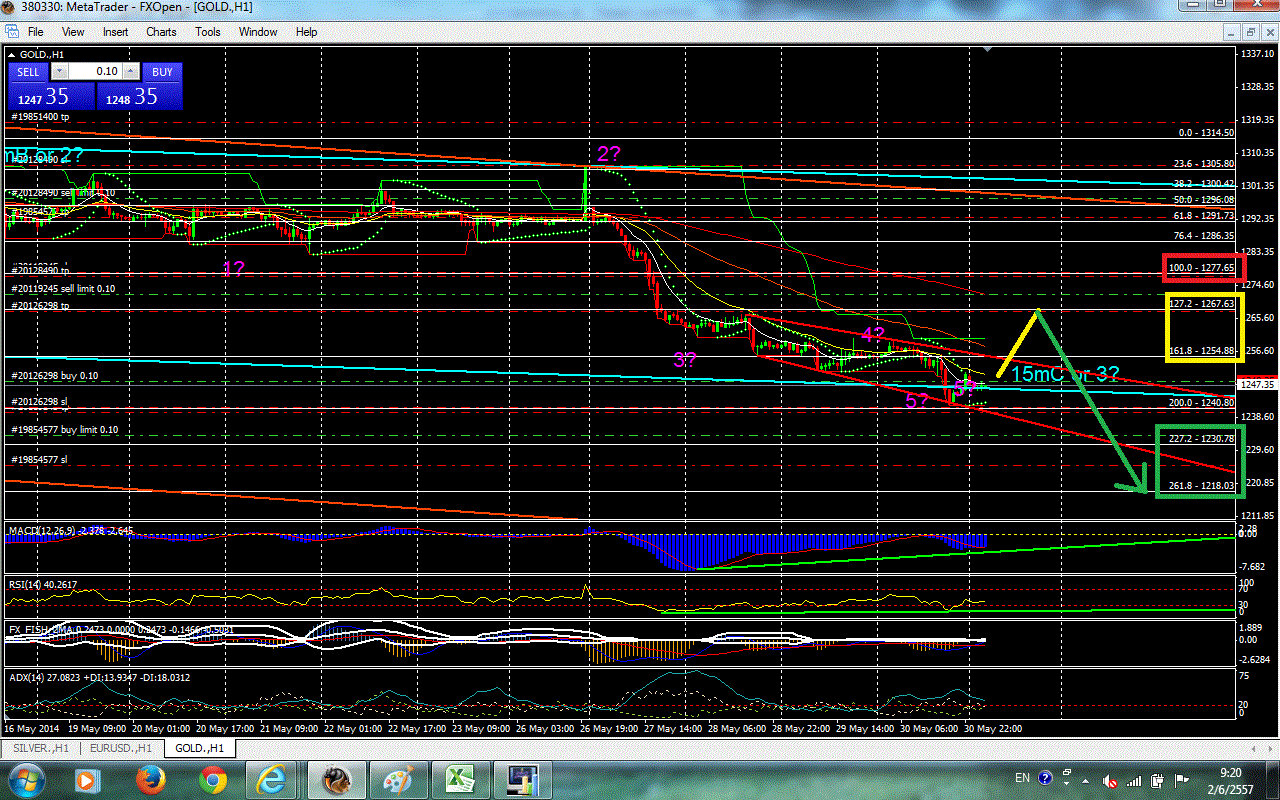1280x800 pixels.
Task: Click the SELL one-click trading button
Action: (28, 72)
